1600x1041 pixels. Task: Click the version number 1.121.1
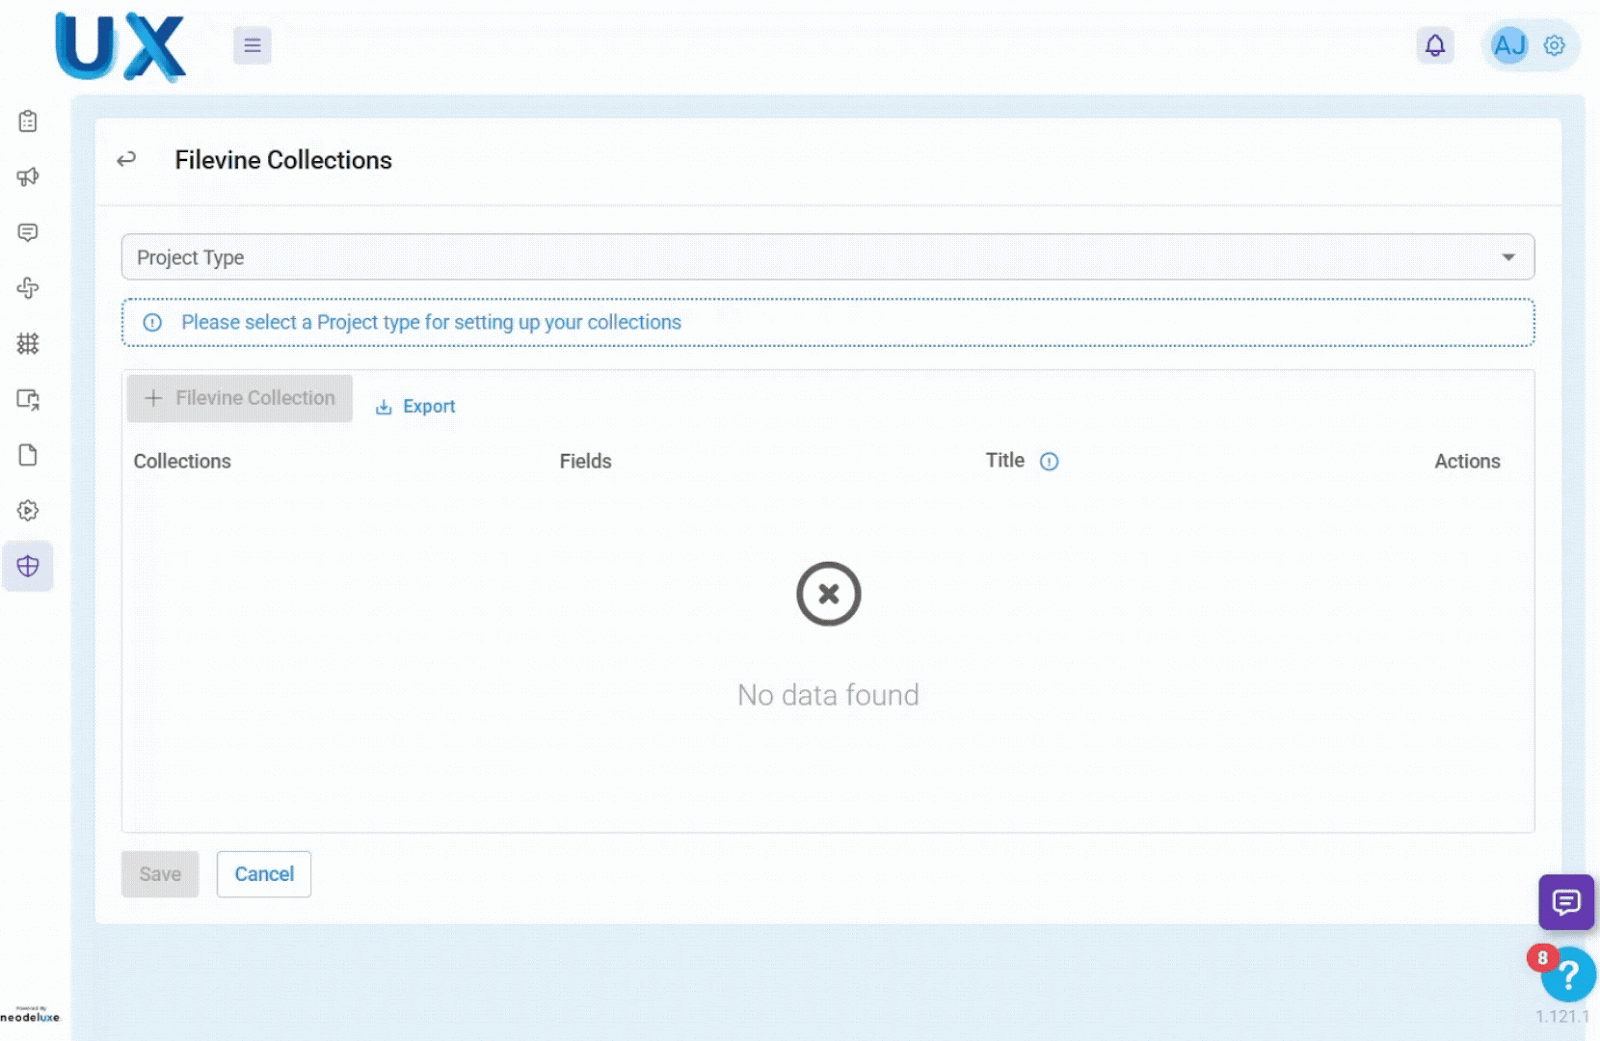pos(1562,1016)
